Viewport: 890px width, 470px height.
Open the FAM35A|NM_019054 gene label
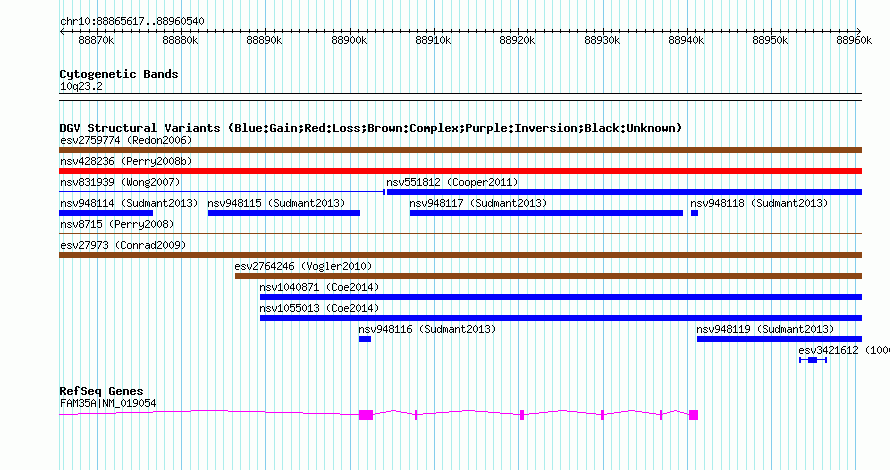click(x=108, y=404)
